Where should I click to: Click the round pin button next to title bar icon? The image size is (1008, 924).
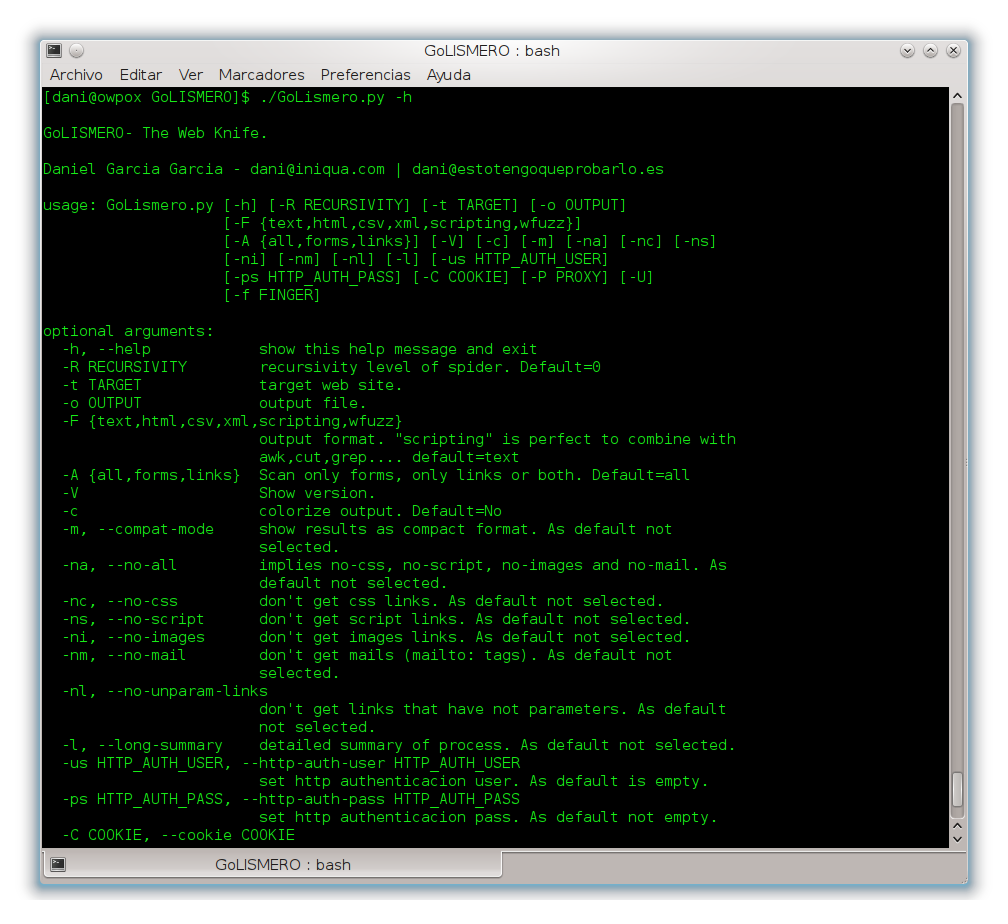pos(76,50)
